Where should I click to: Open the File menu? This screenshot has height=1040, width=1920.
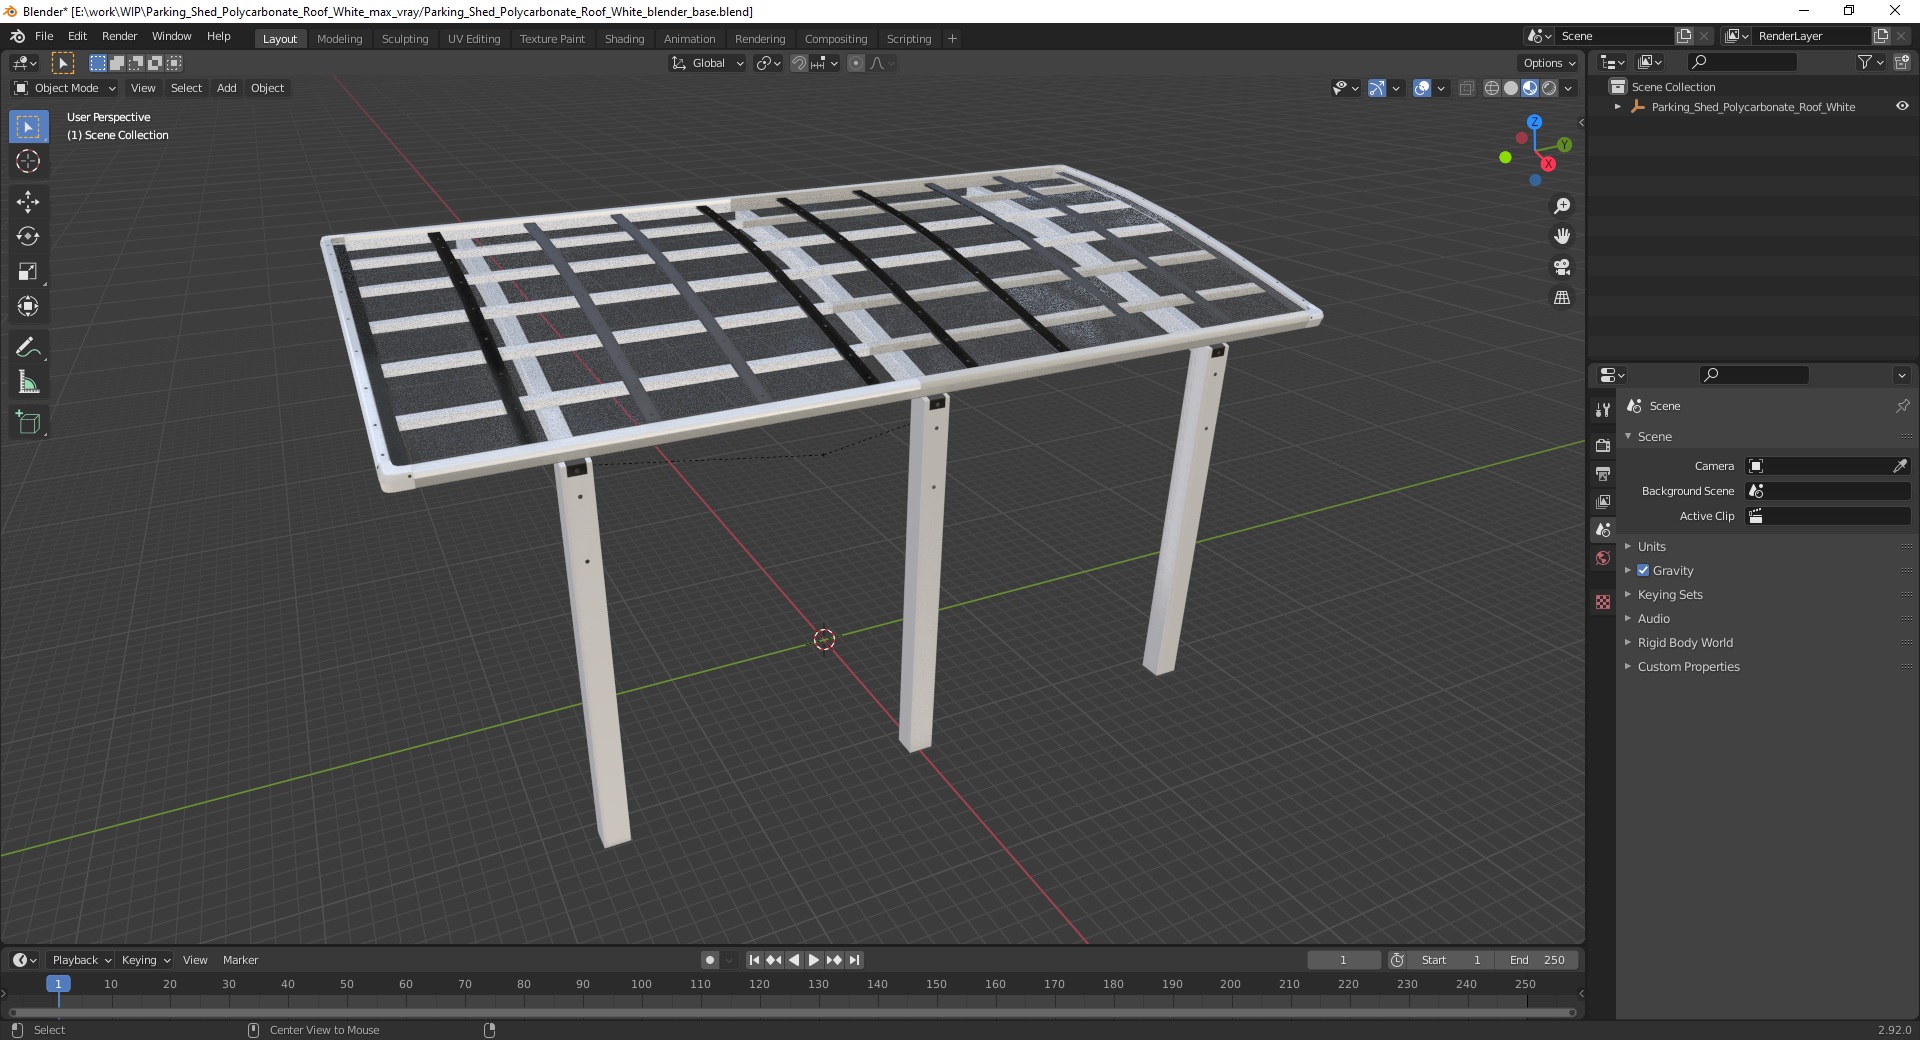(x=44, y=36)
